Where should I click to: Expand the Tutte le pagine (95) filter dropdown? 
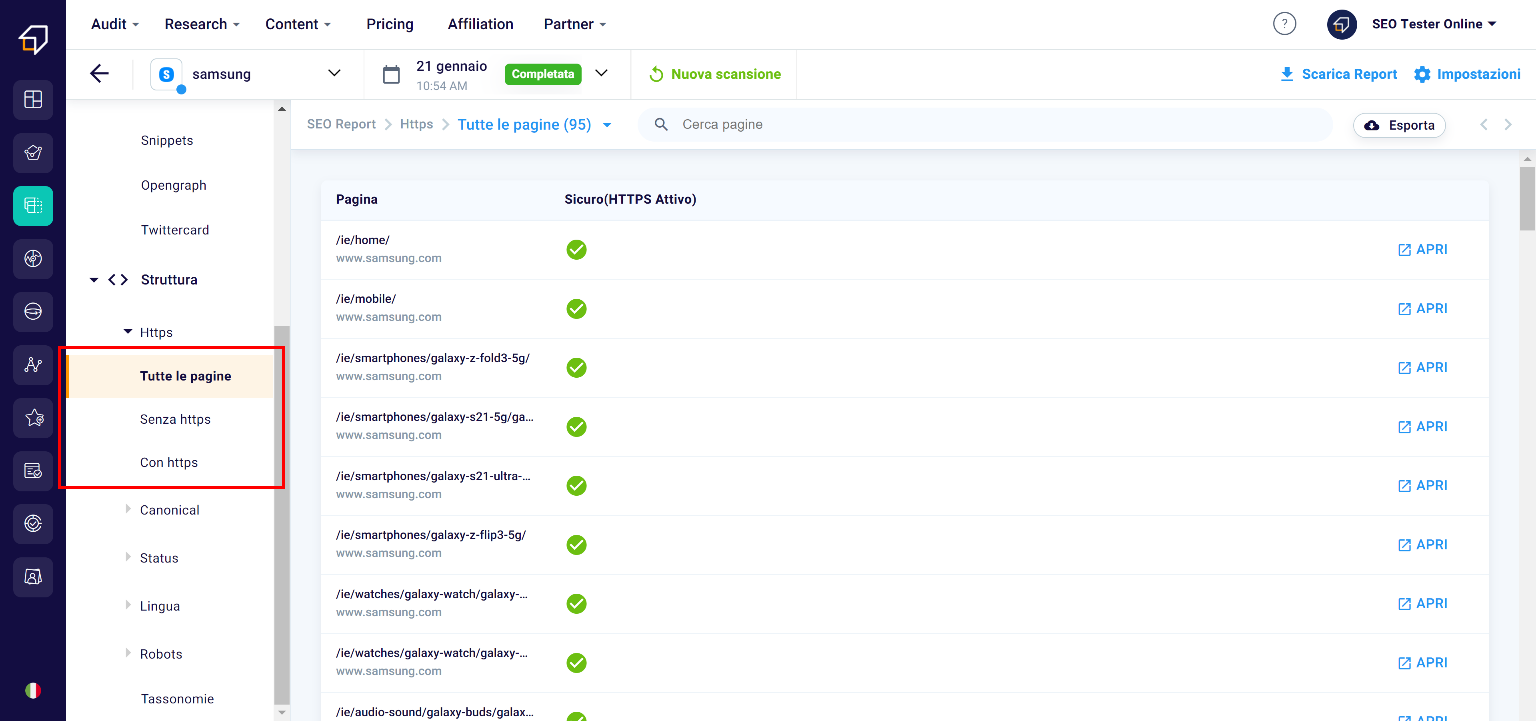(607, 126)
